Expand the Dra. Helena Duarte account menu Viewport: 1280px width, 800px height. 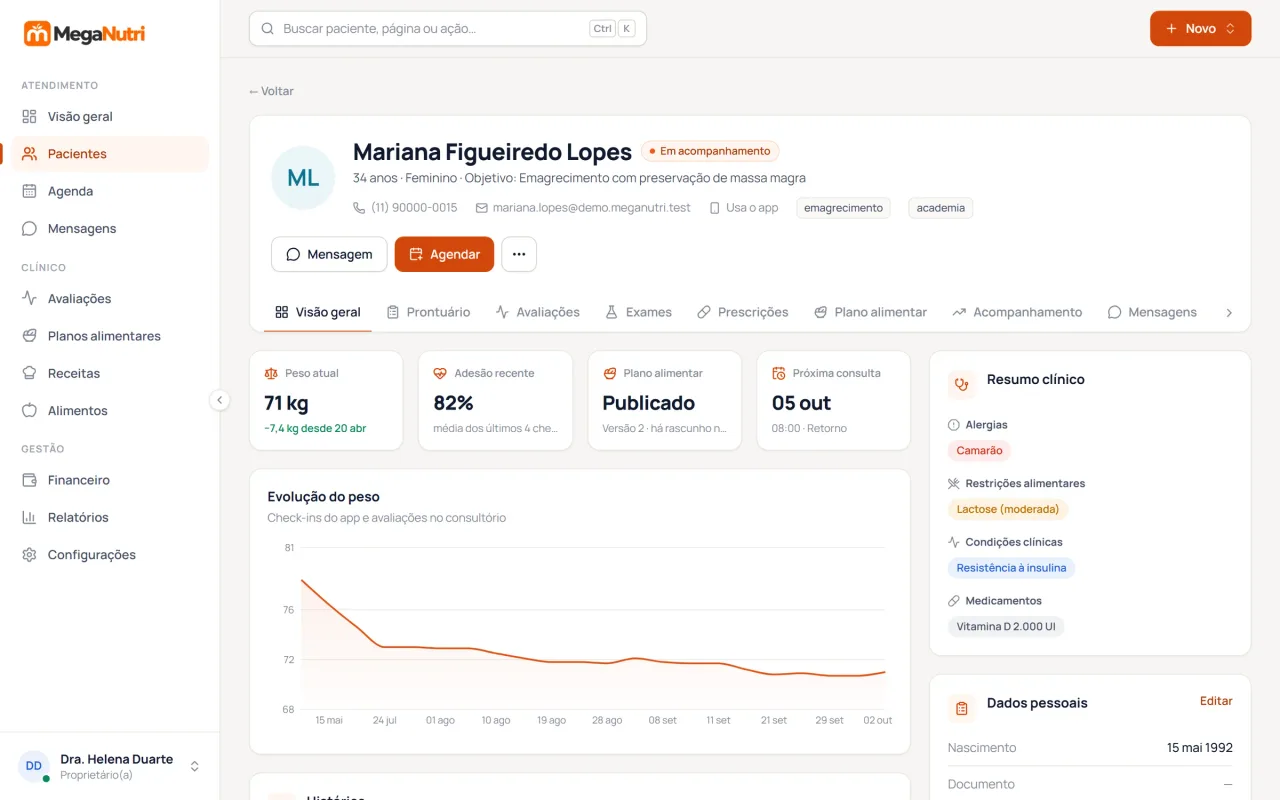(x=110, y=766)
